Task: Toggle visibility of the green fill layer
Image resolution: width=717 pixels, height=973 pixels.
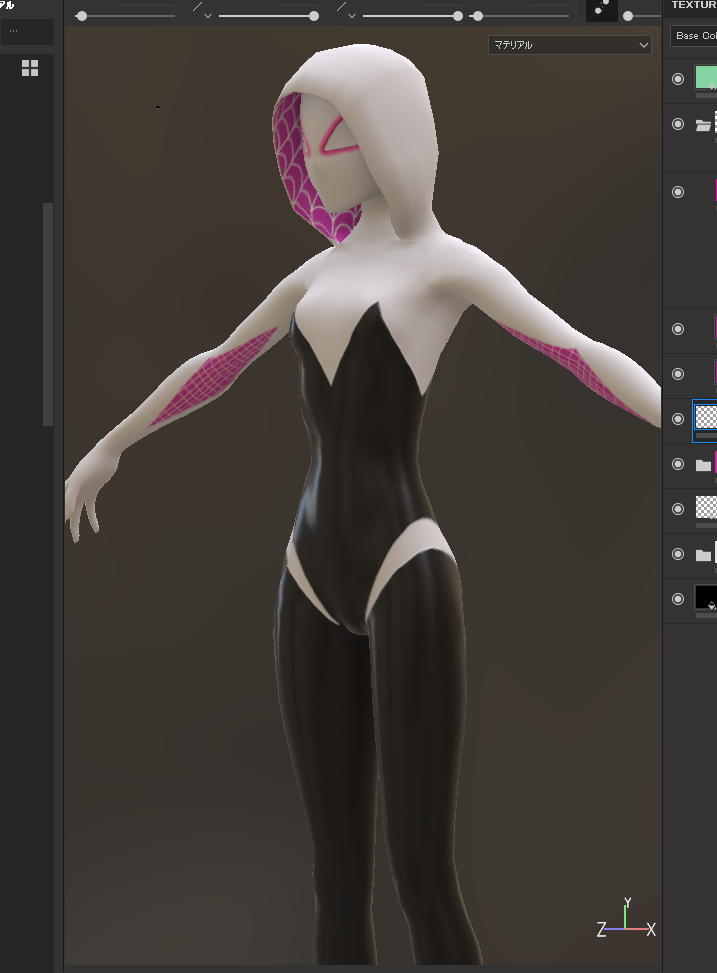Action: [x=678, y=79]
